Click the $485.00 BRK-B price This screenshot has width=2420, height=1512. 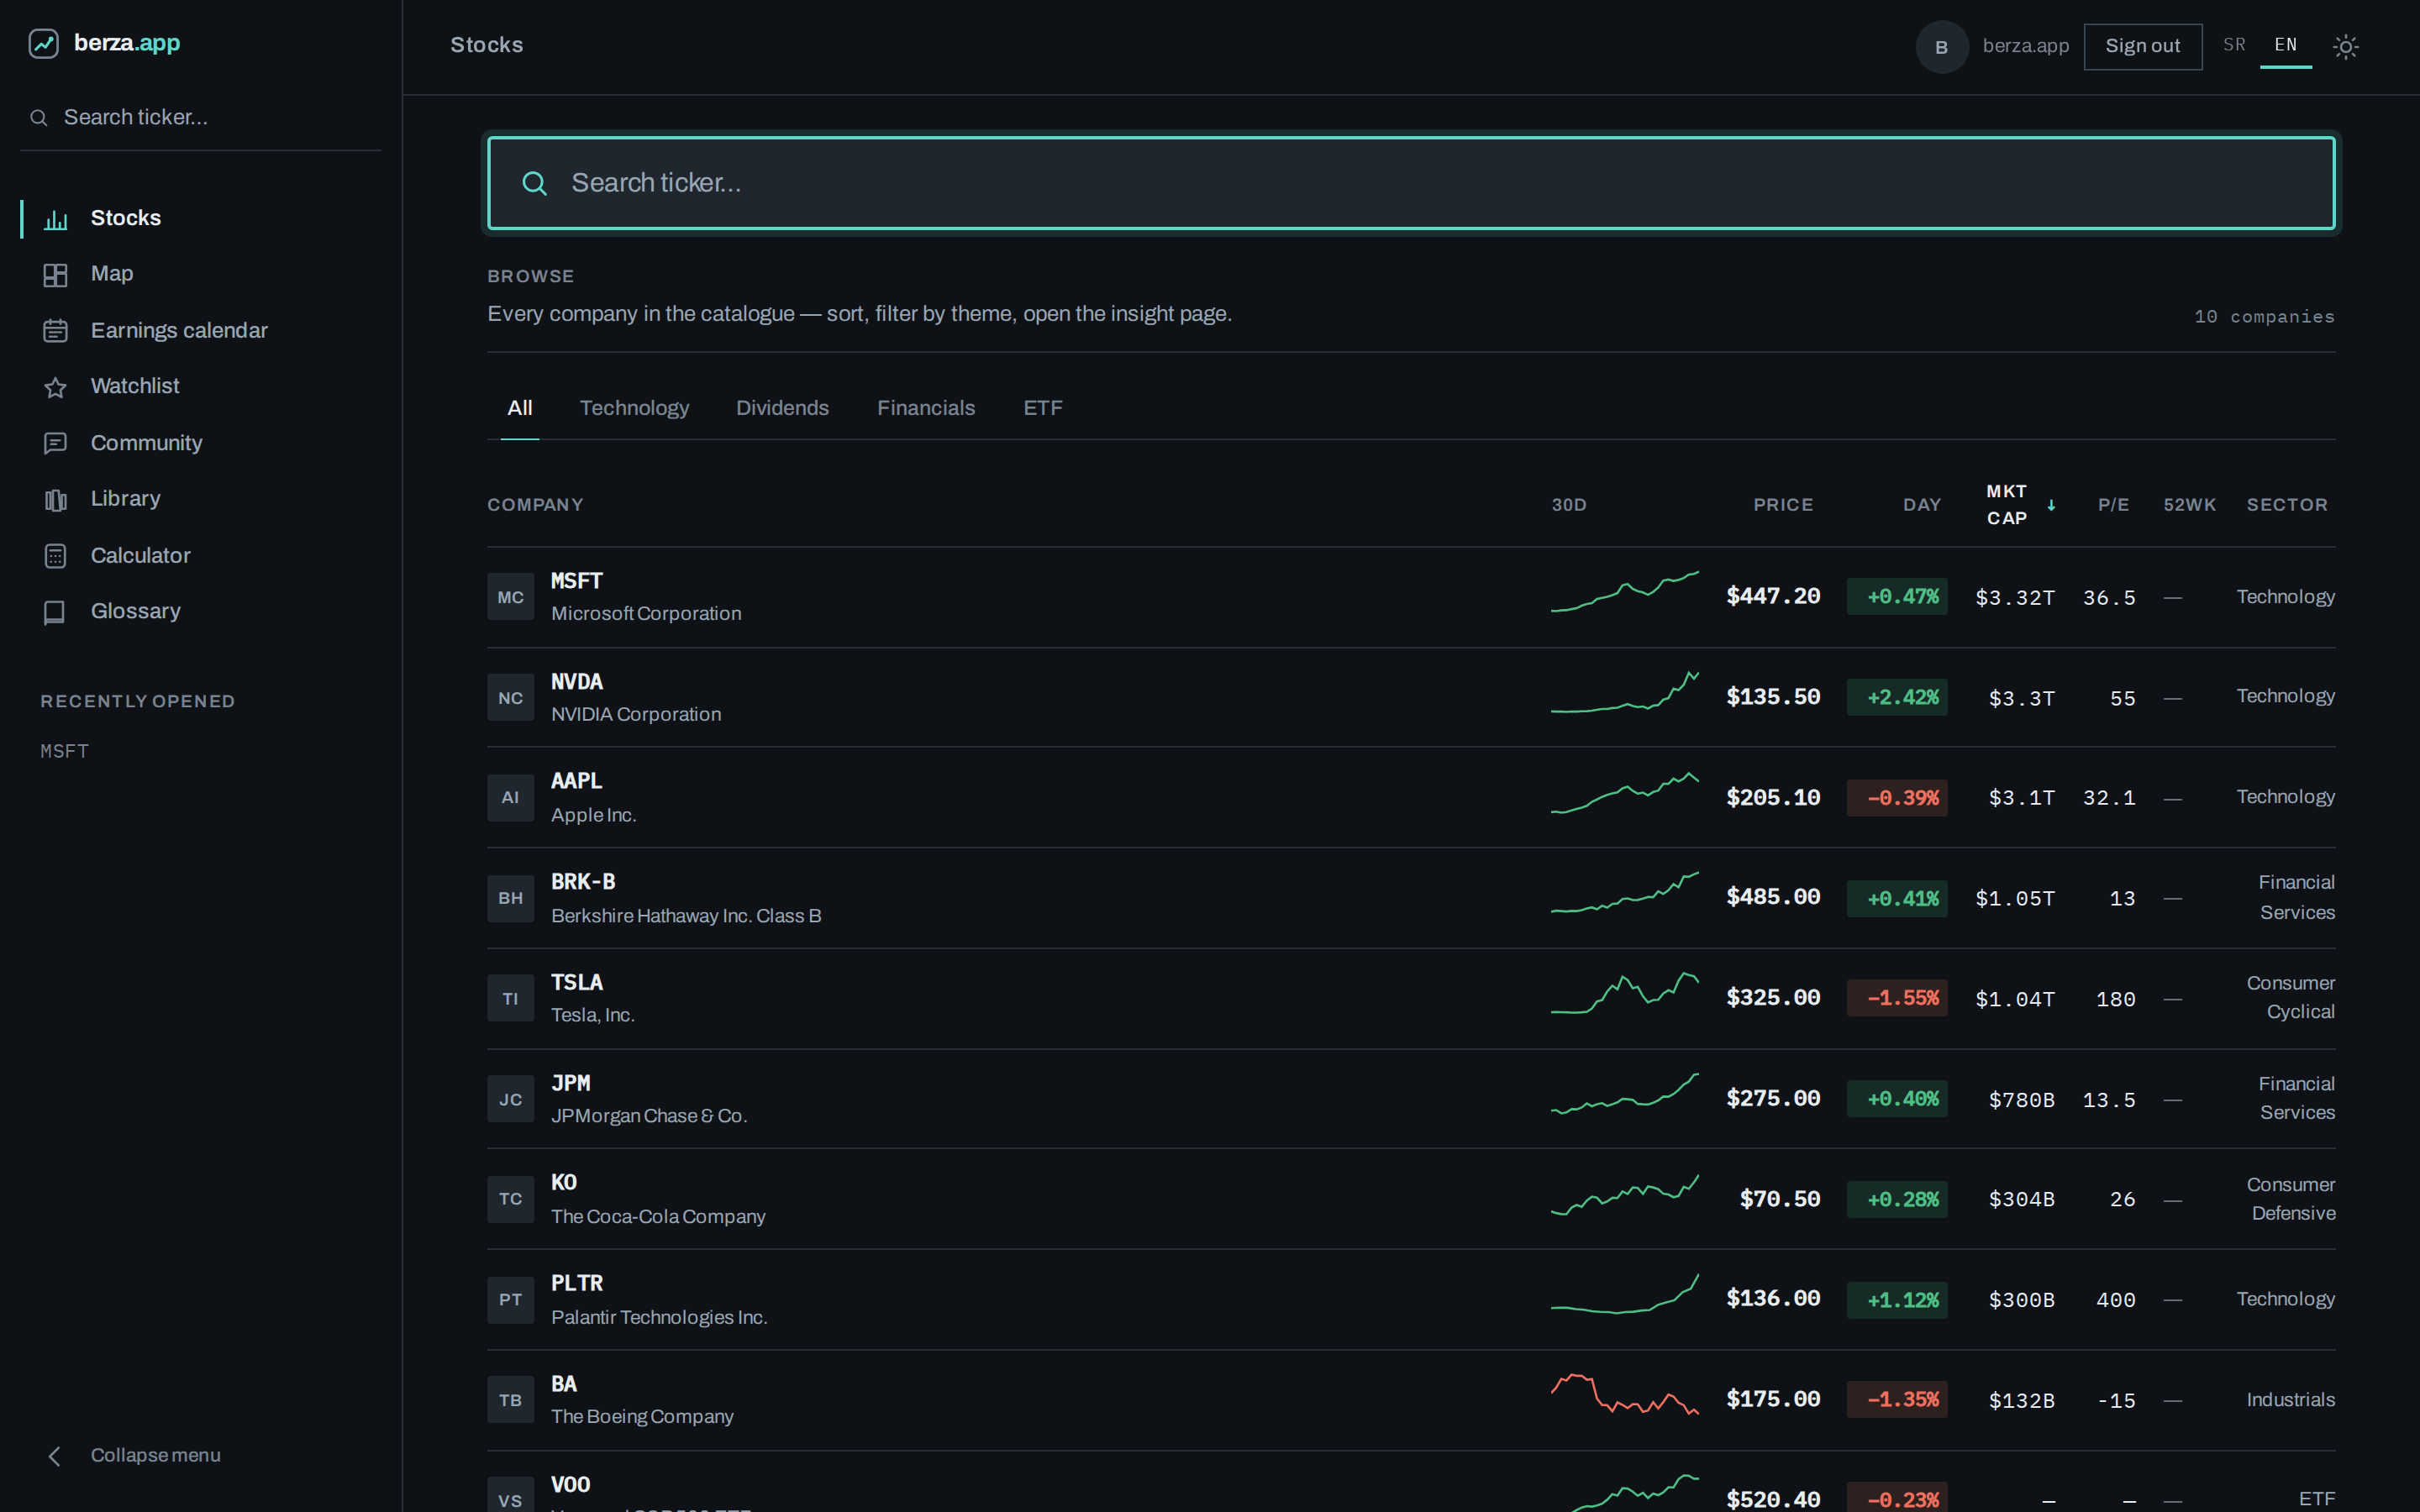point(1773,897)
